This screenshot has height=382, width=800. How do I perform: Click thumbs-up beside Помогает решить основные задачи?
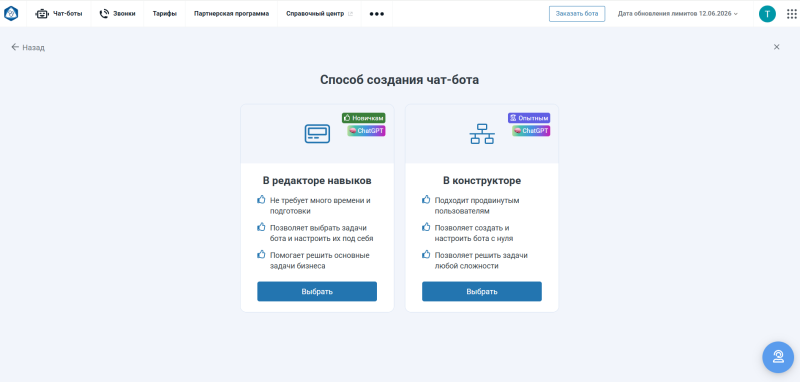(261, 254)
